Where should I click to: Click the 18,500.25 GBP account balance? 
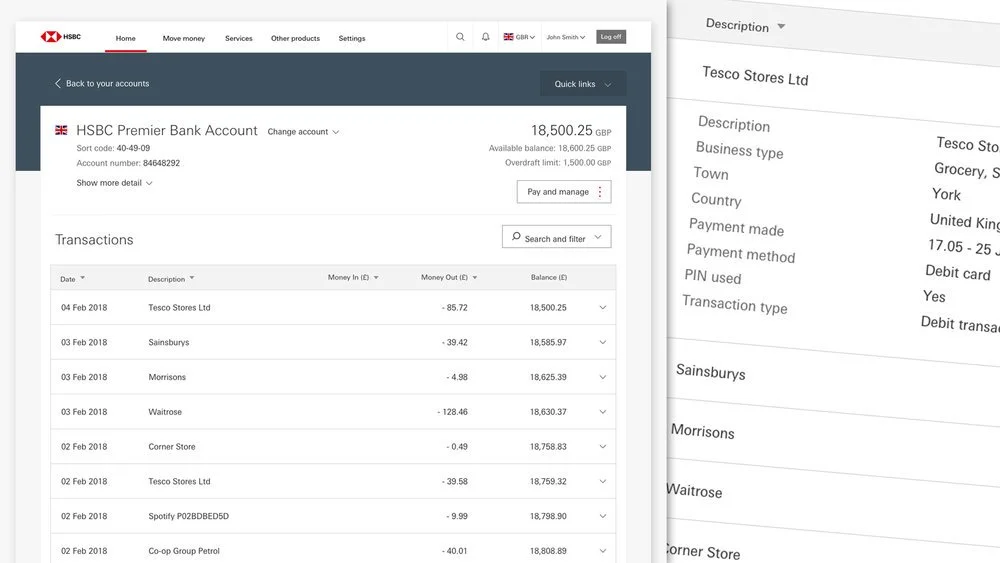571,131
